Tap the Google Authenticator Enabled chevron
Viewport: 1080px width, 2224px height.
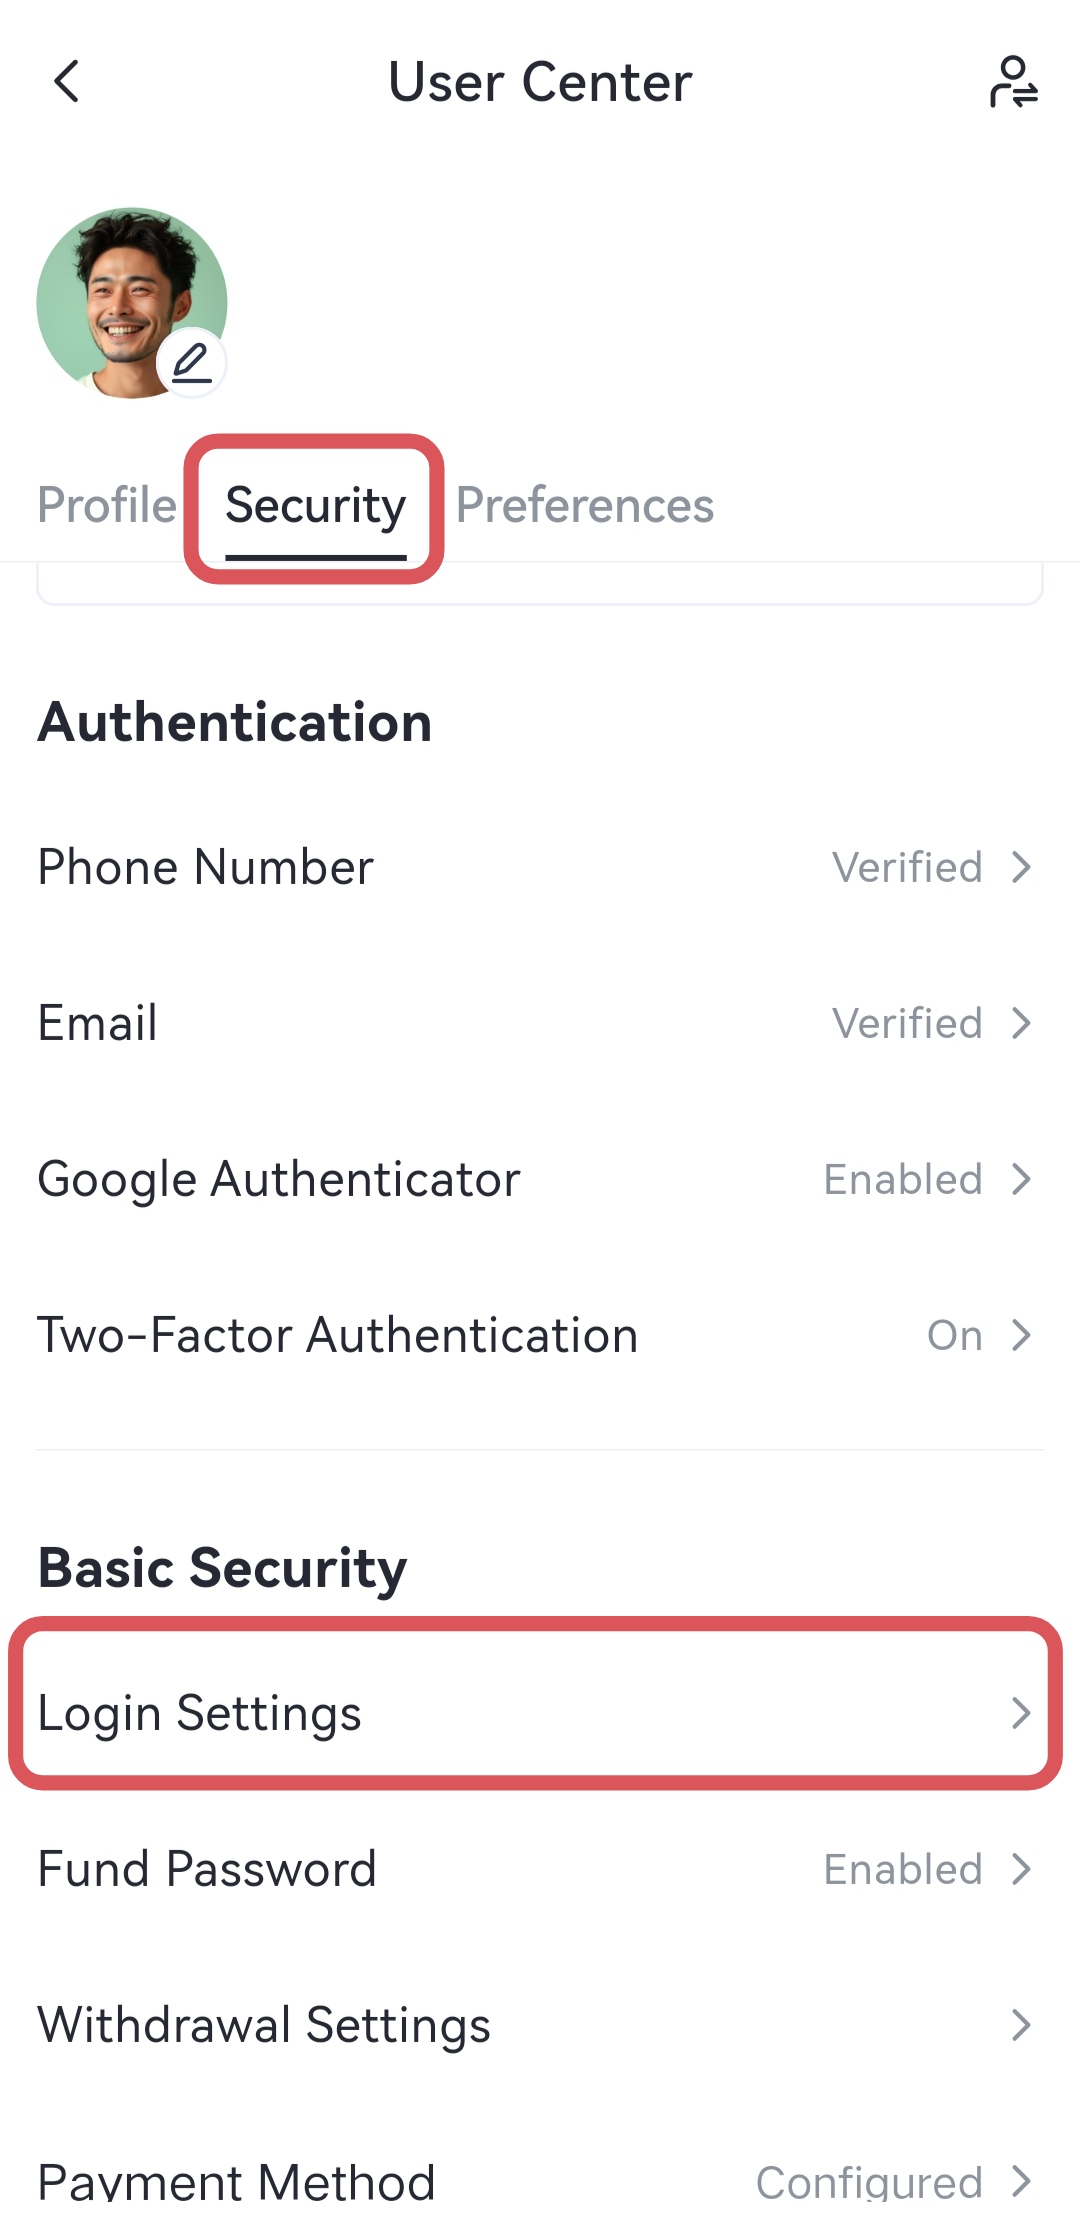[x=1021, y=1179]
